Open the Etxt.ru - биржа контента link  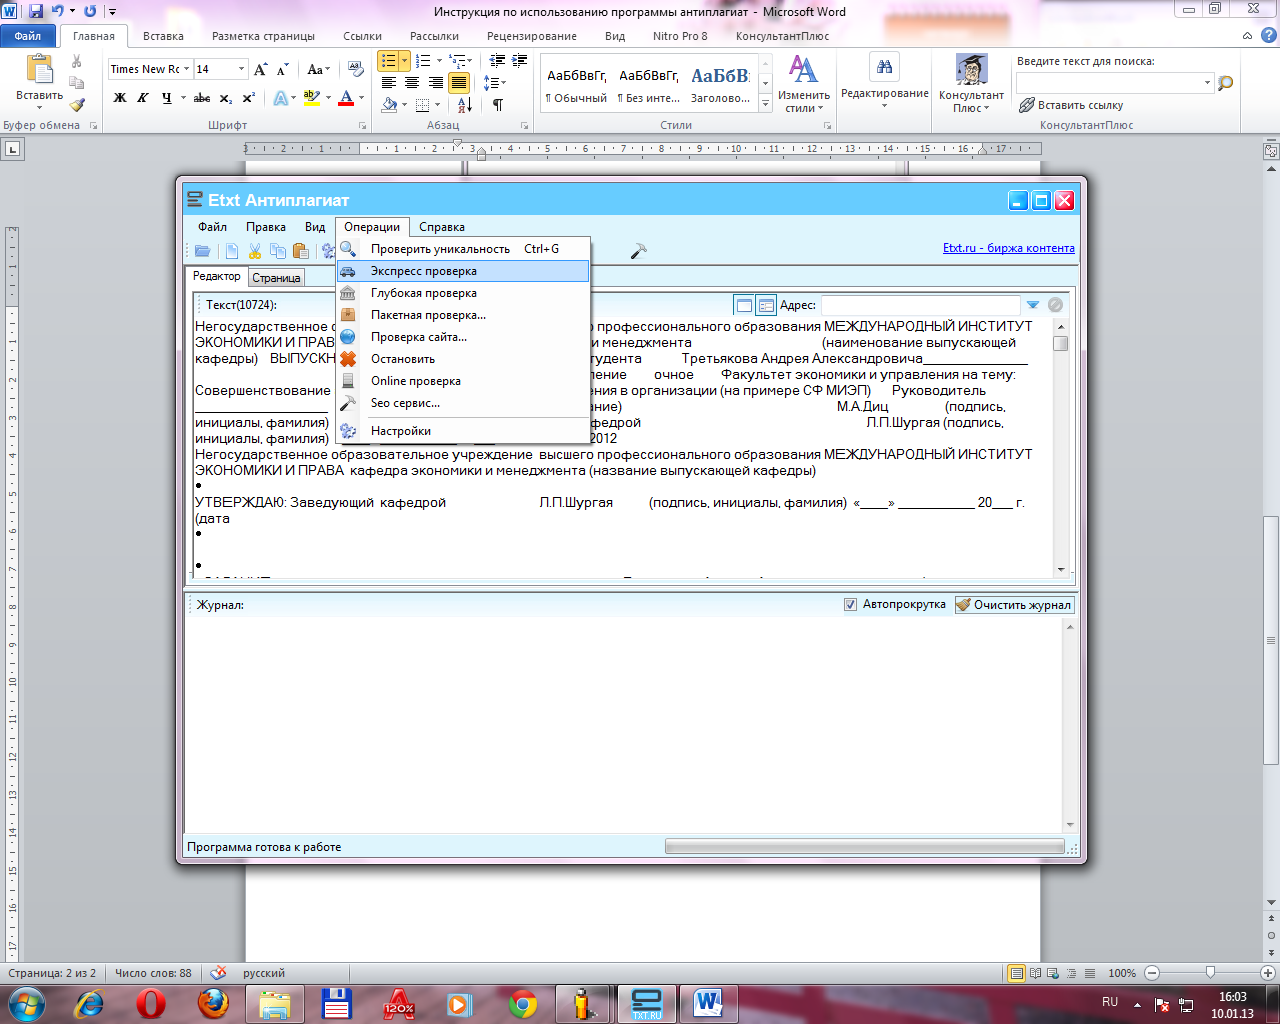coord(1009,248)
